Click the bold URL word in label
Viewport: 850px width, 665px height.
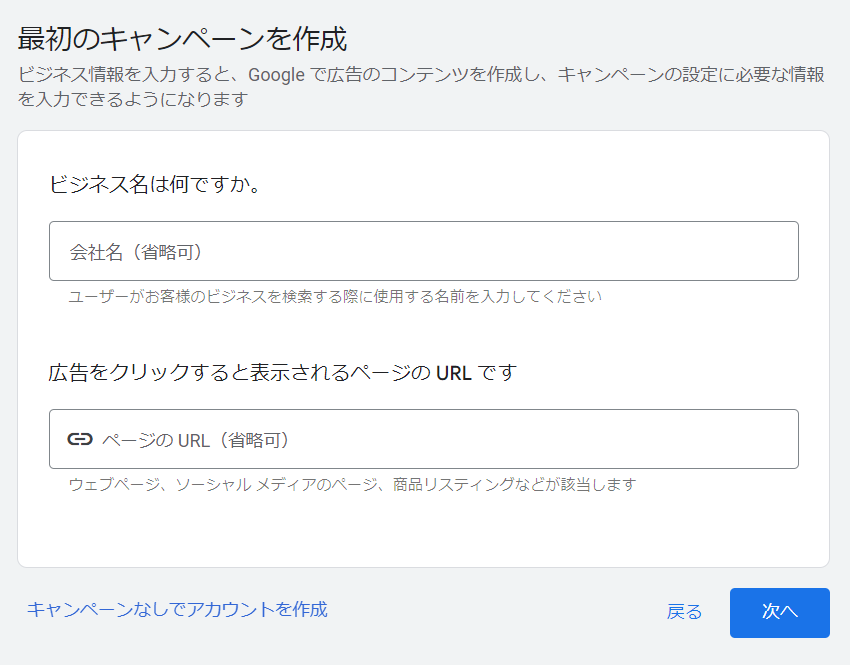click(x=454, y=373)
